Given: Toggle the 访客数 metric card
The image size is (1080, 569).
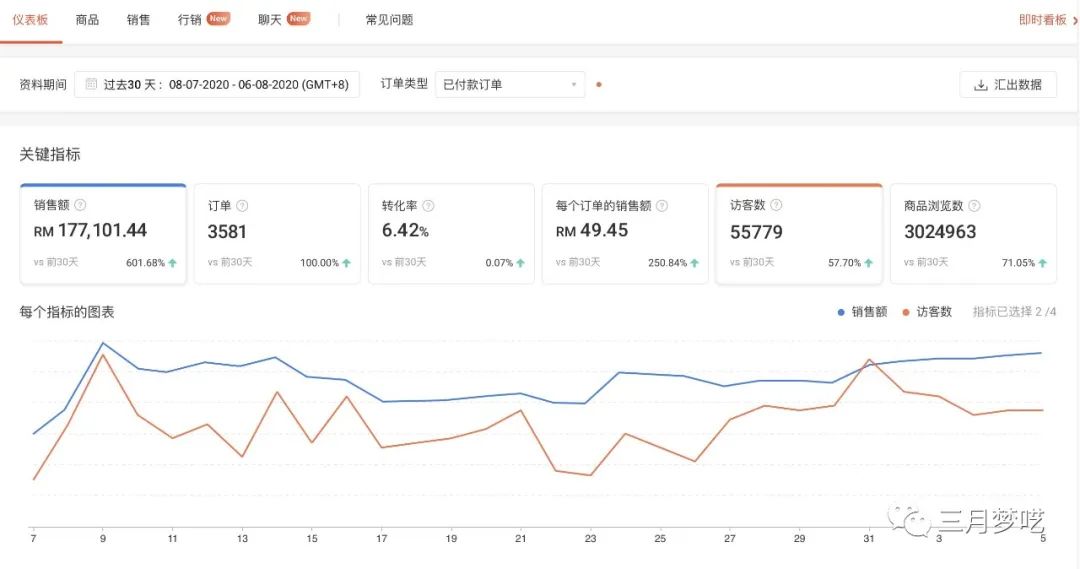Looking at the screenshot, I should [798, 234].
